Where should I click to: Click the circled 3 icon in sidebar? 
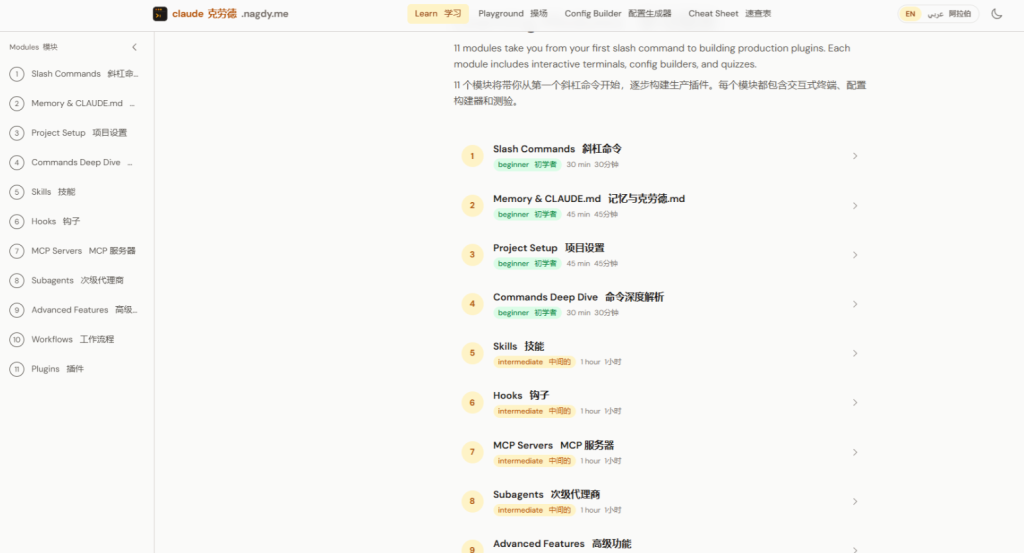point(17,133)
